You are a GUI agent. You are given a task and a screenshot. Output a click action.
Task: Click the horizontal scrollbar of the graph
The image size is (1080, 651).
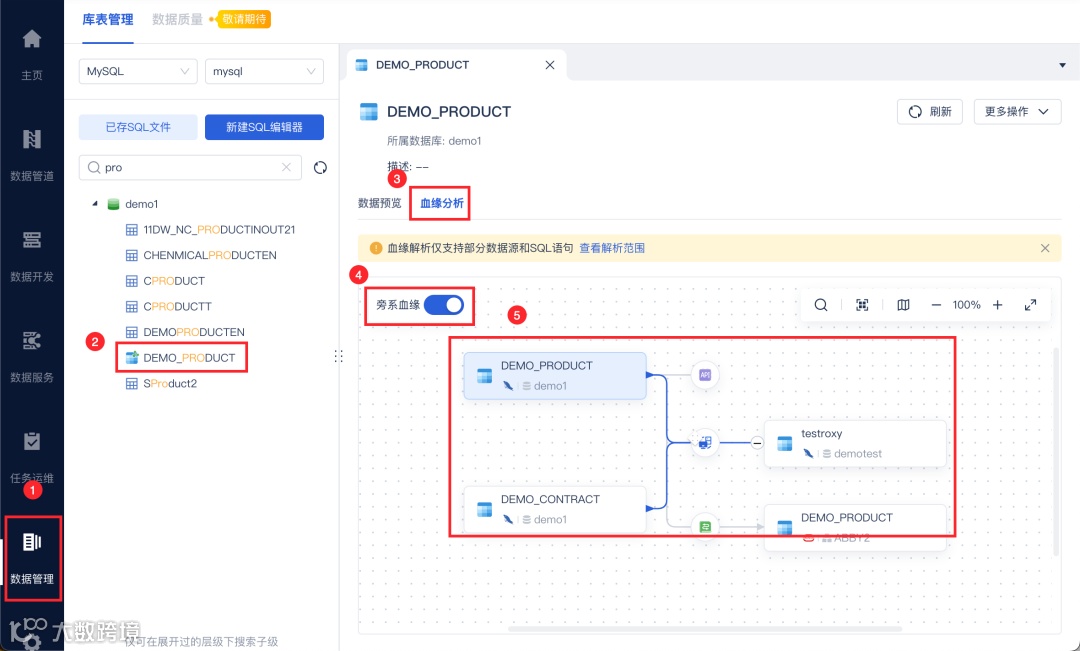pos(705,628)
